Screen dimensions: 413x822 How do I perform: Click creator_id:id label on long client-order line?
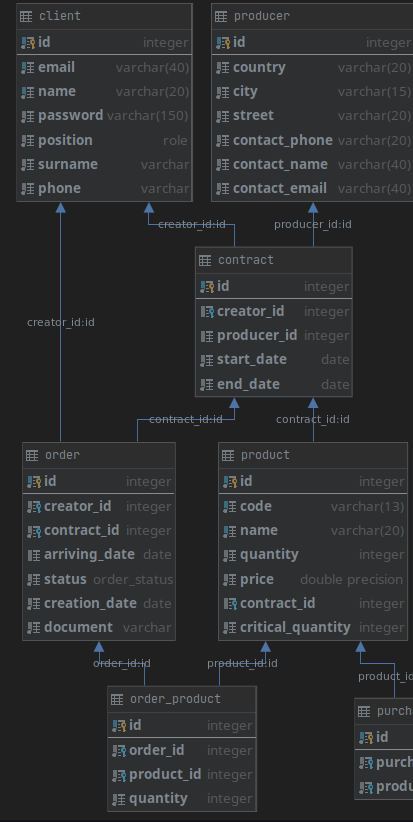coord(61,322)
